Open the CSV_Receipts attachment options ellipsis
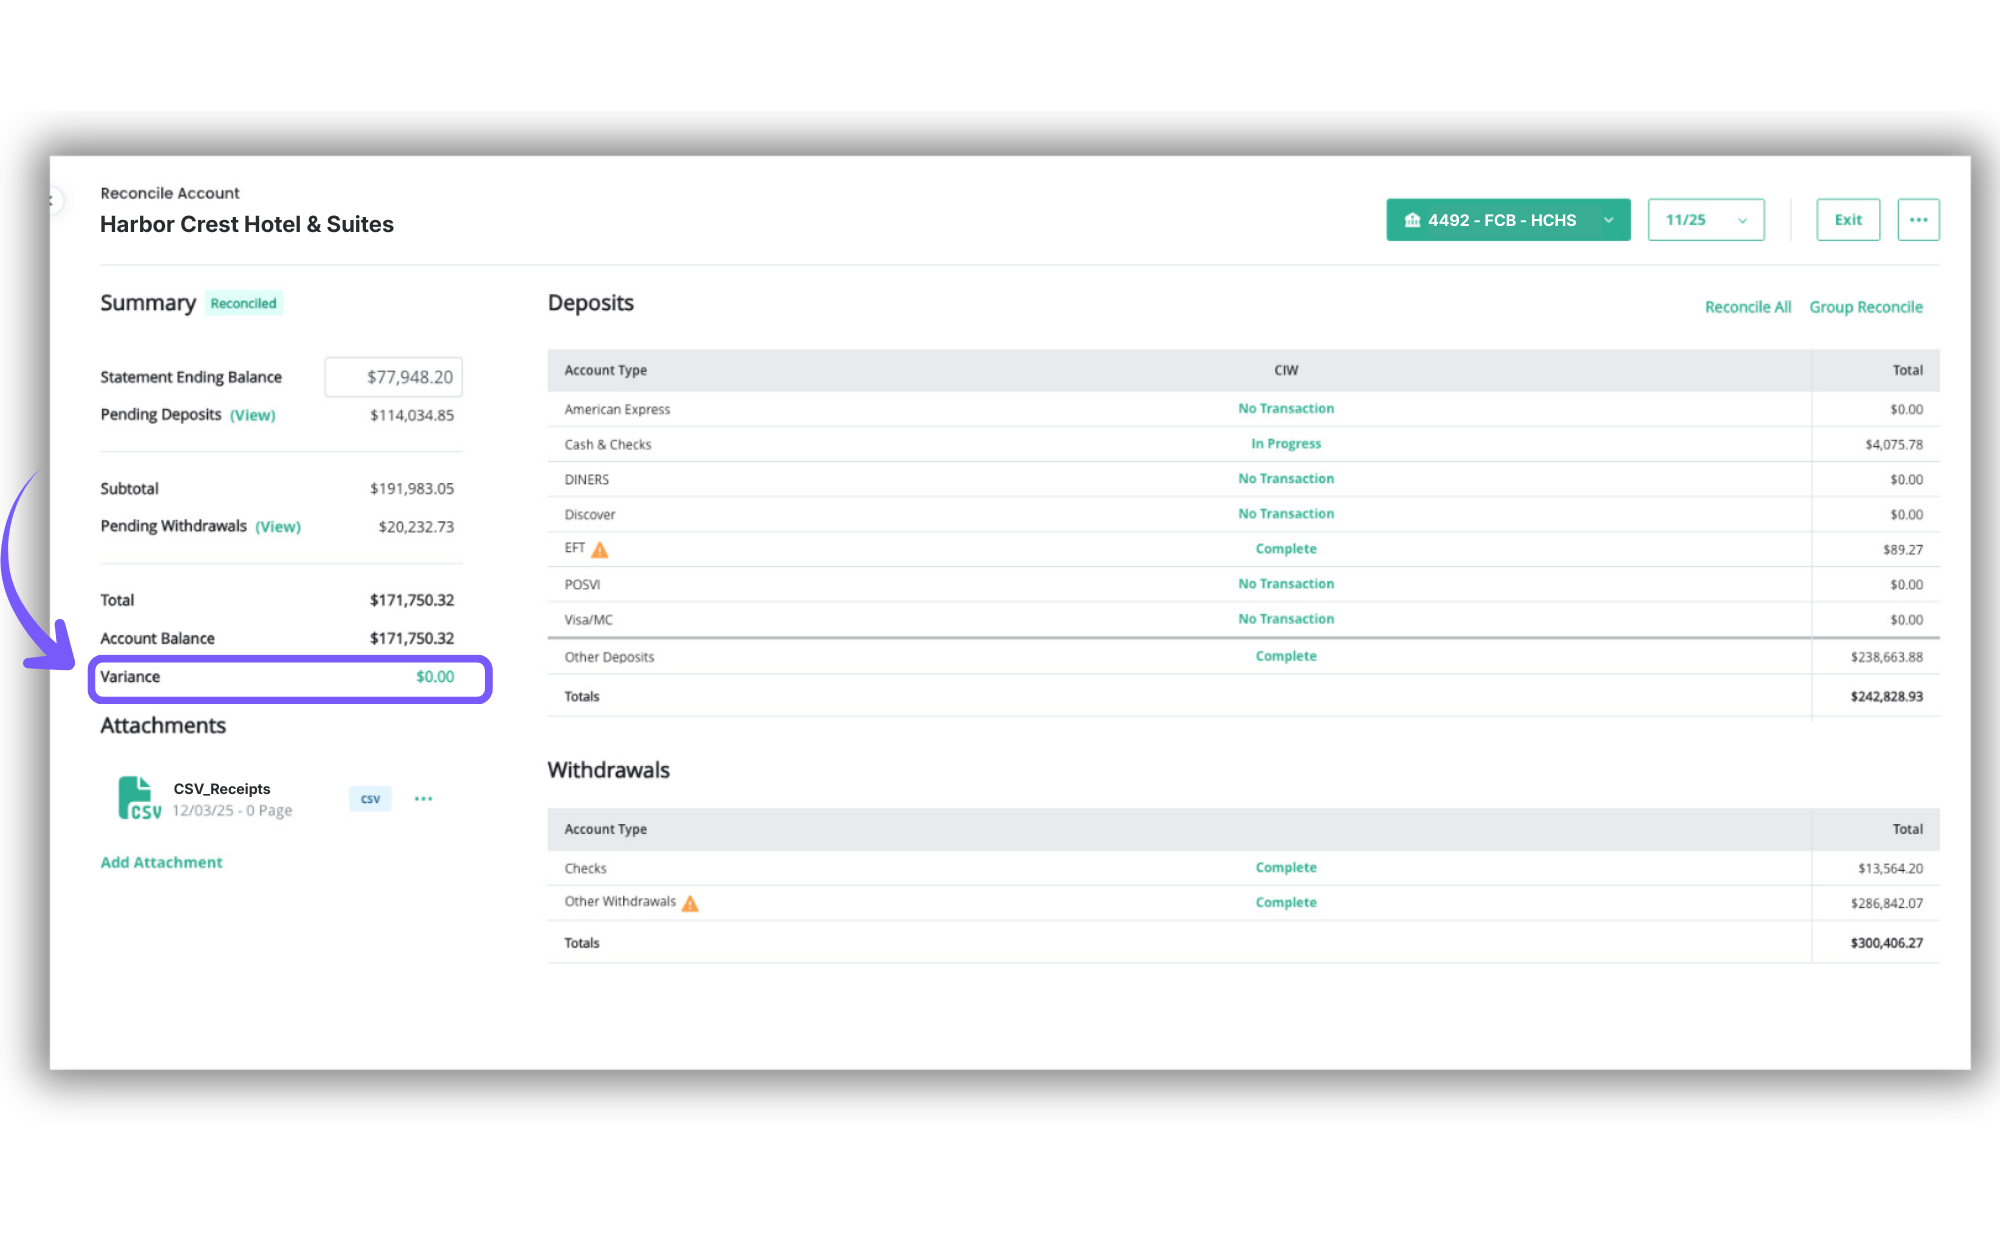The image size is (2000, 1250). click(x=423, y=799)
